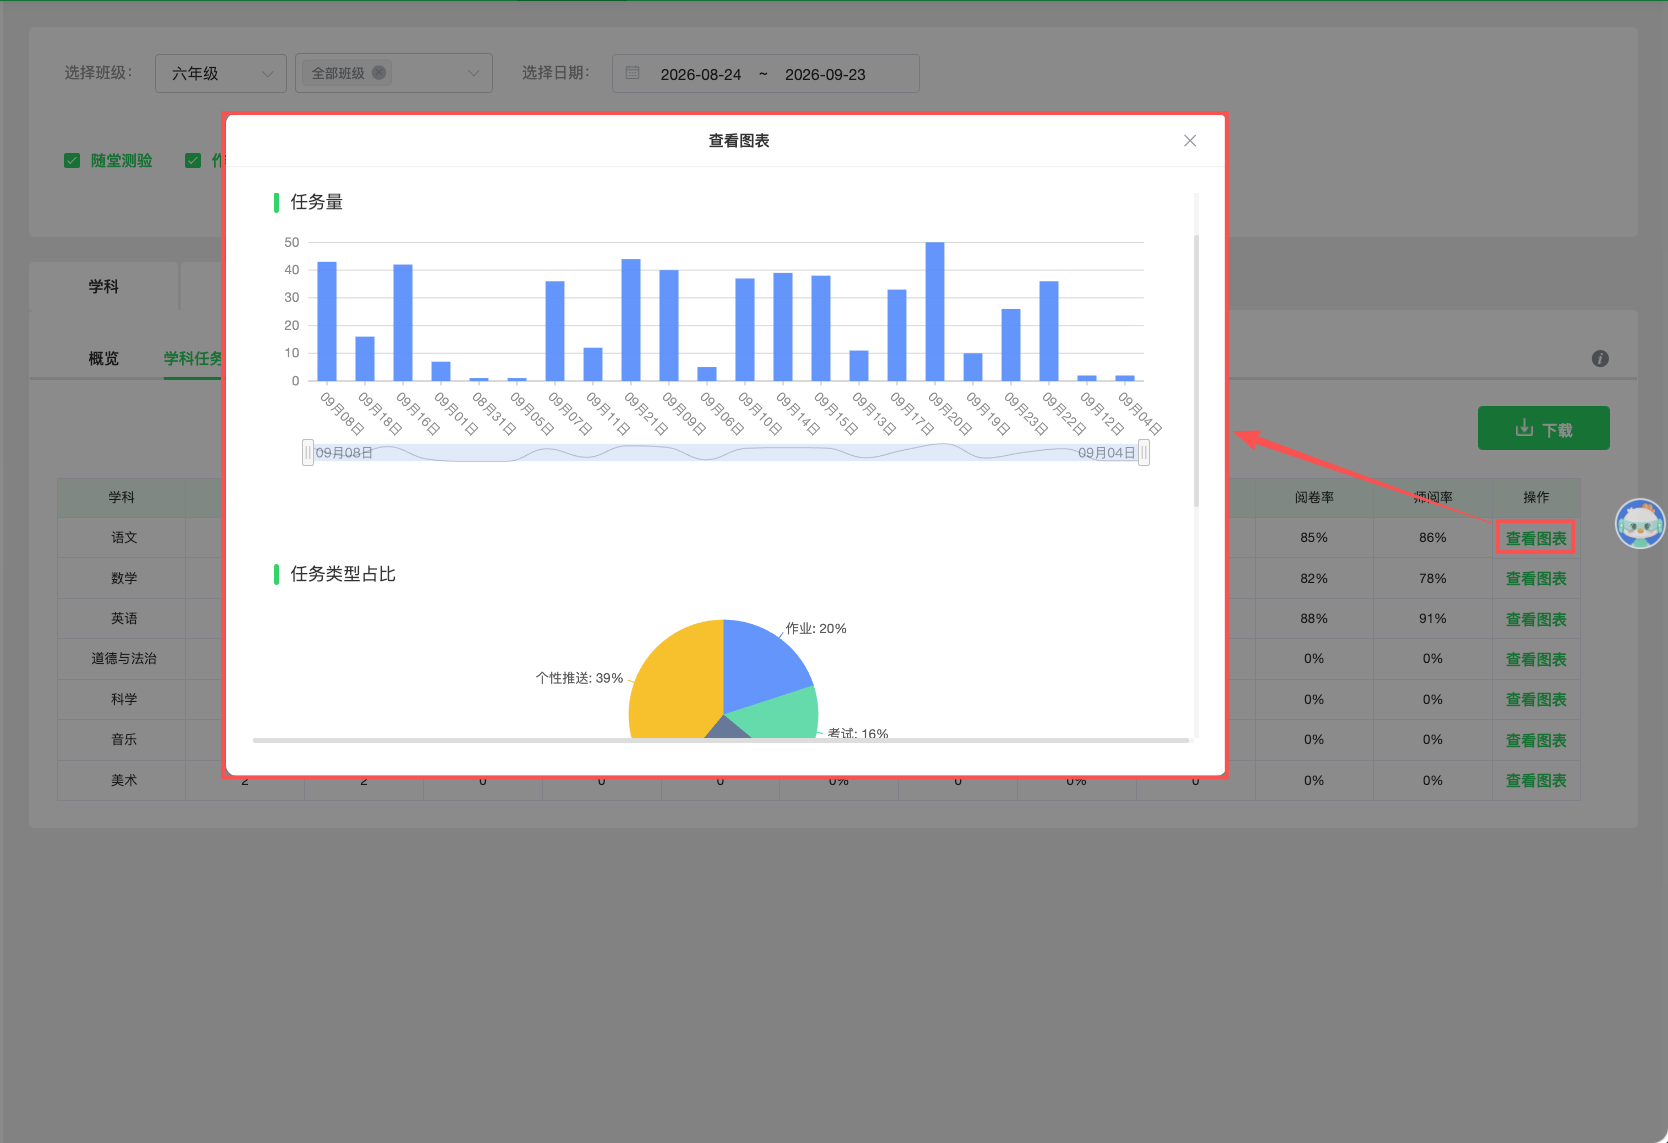Switch to the 学科任务 tab

(193, 358)
